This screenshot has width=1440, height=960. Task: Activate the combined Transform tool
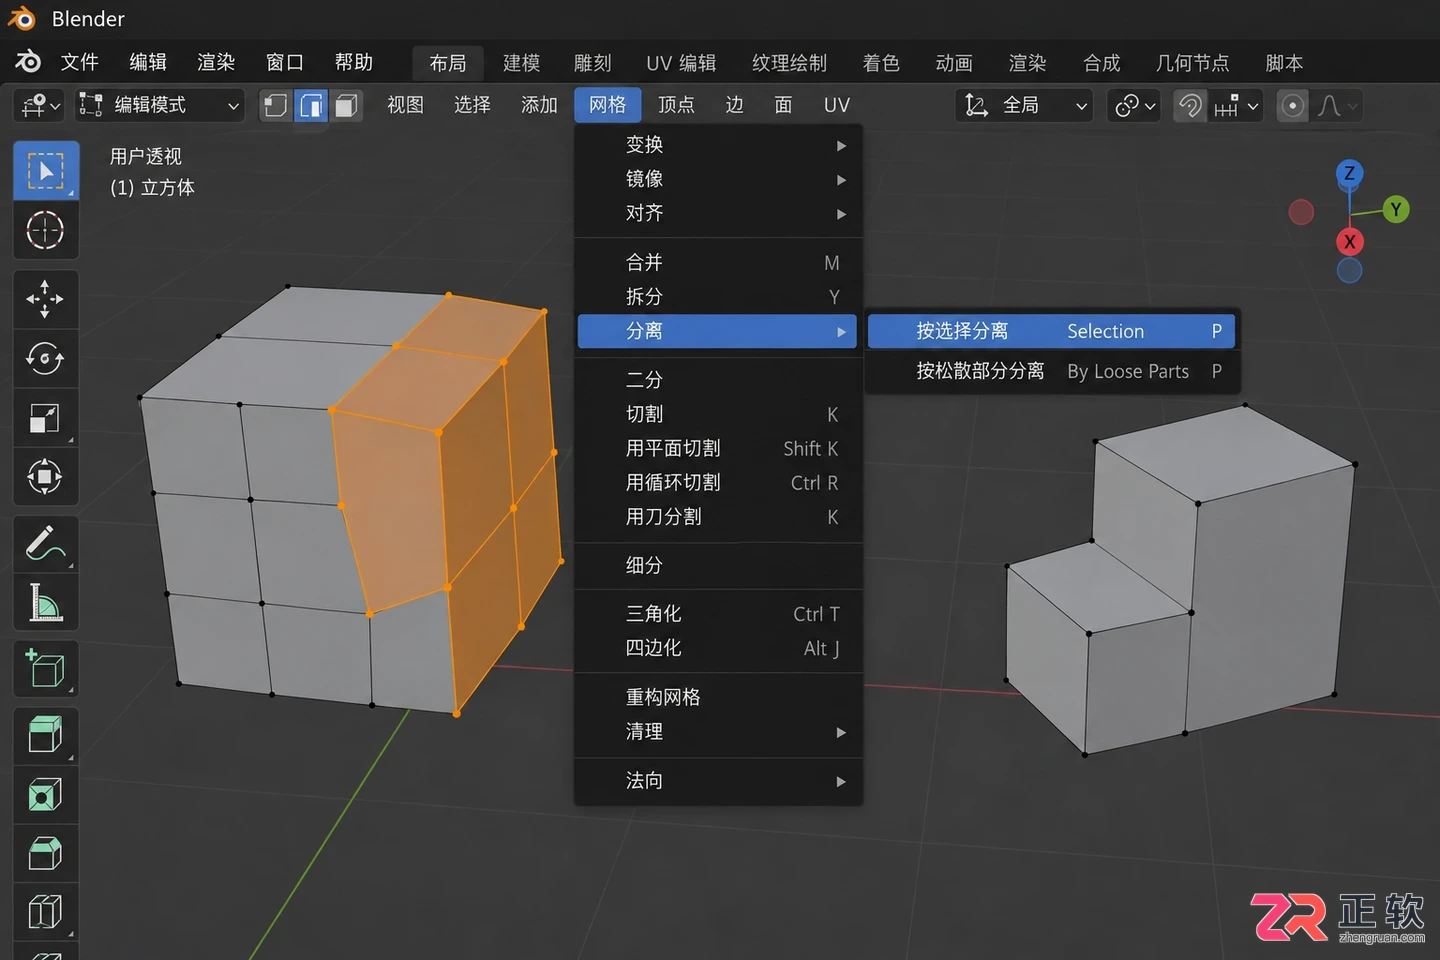tap(45, 476)
